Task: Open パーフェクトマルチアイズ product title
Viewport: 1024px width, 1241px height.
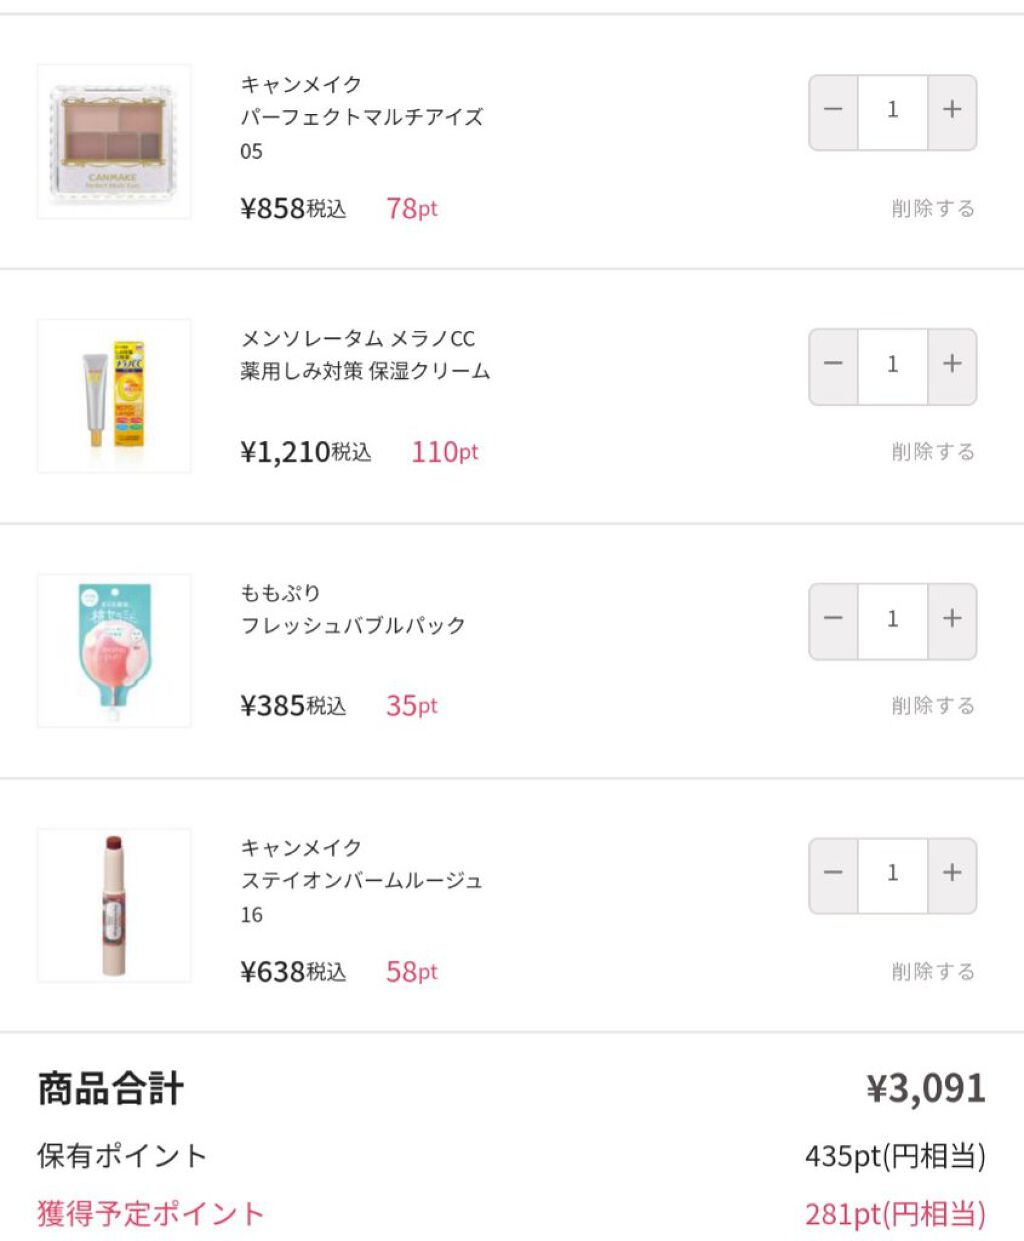Action: click(362, 117)
